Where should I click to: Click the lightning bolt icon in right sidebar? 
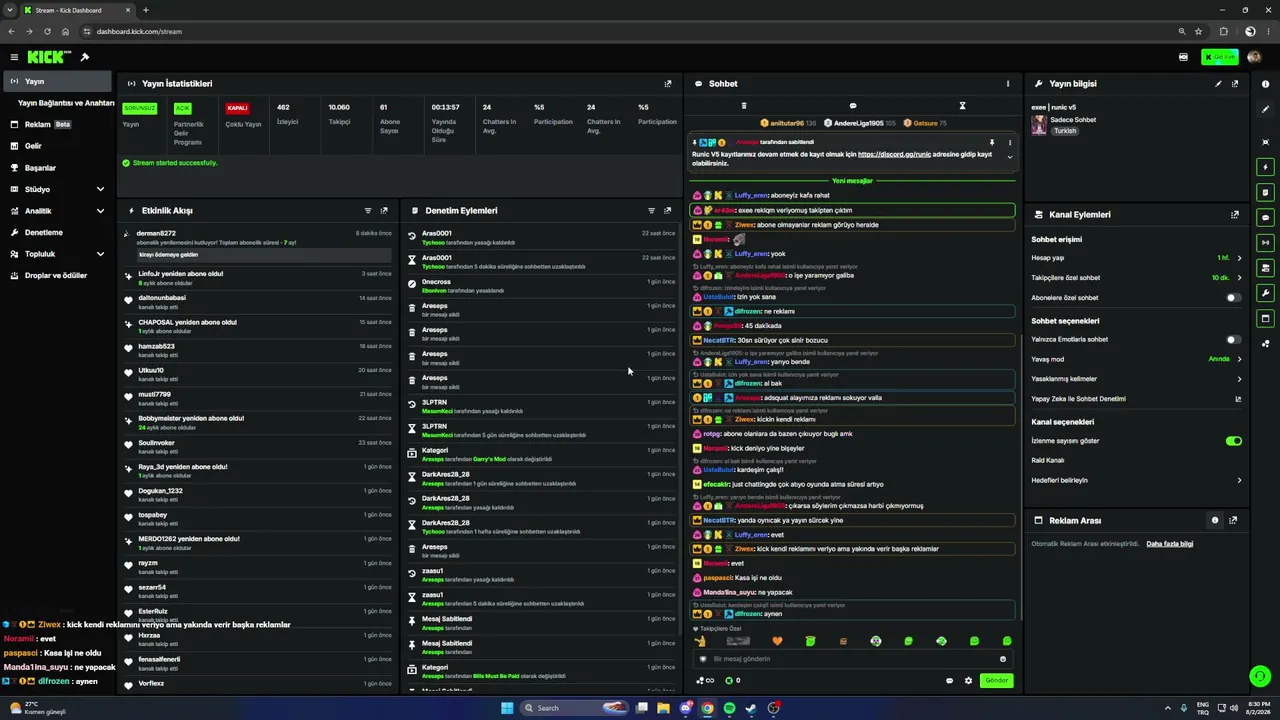point(1266,167)
